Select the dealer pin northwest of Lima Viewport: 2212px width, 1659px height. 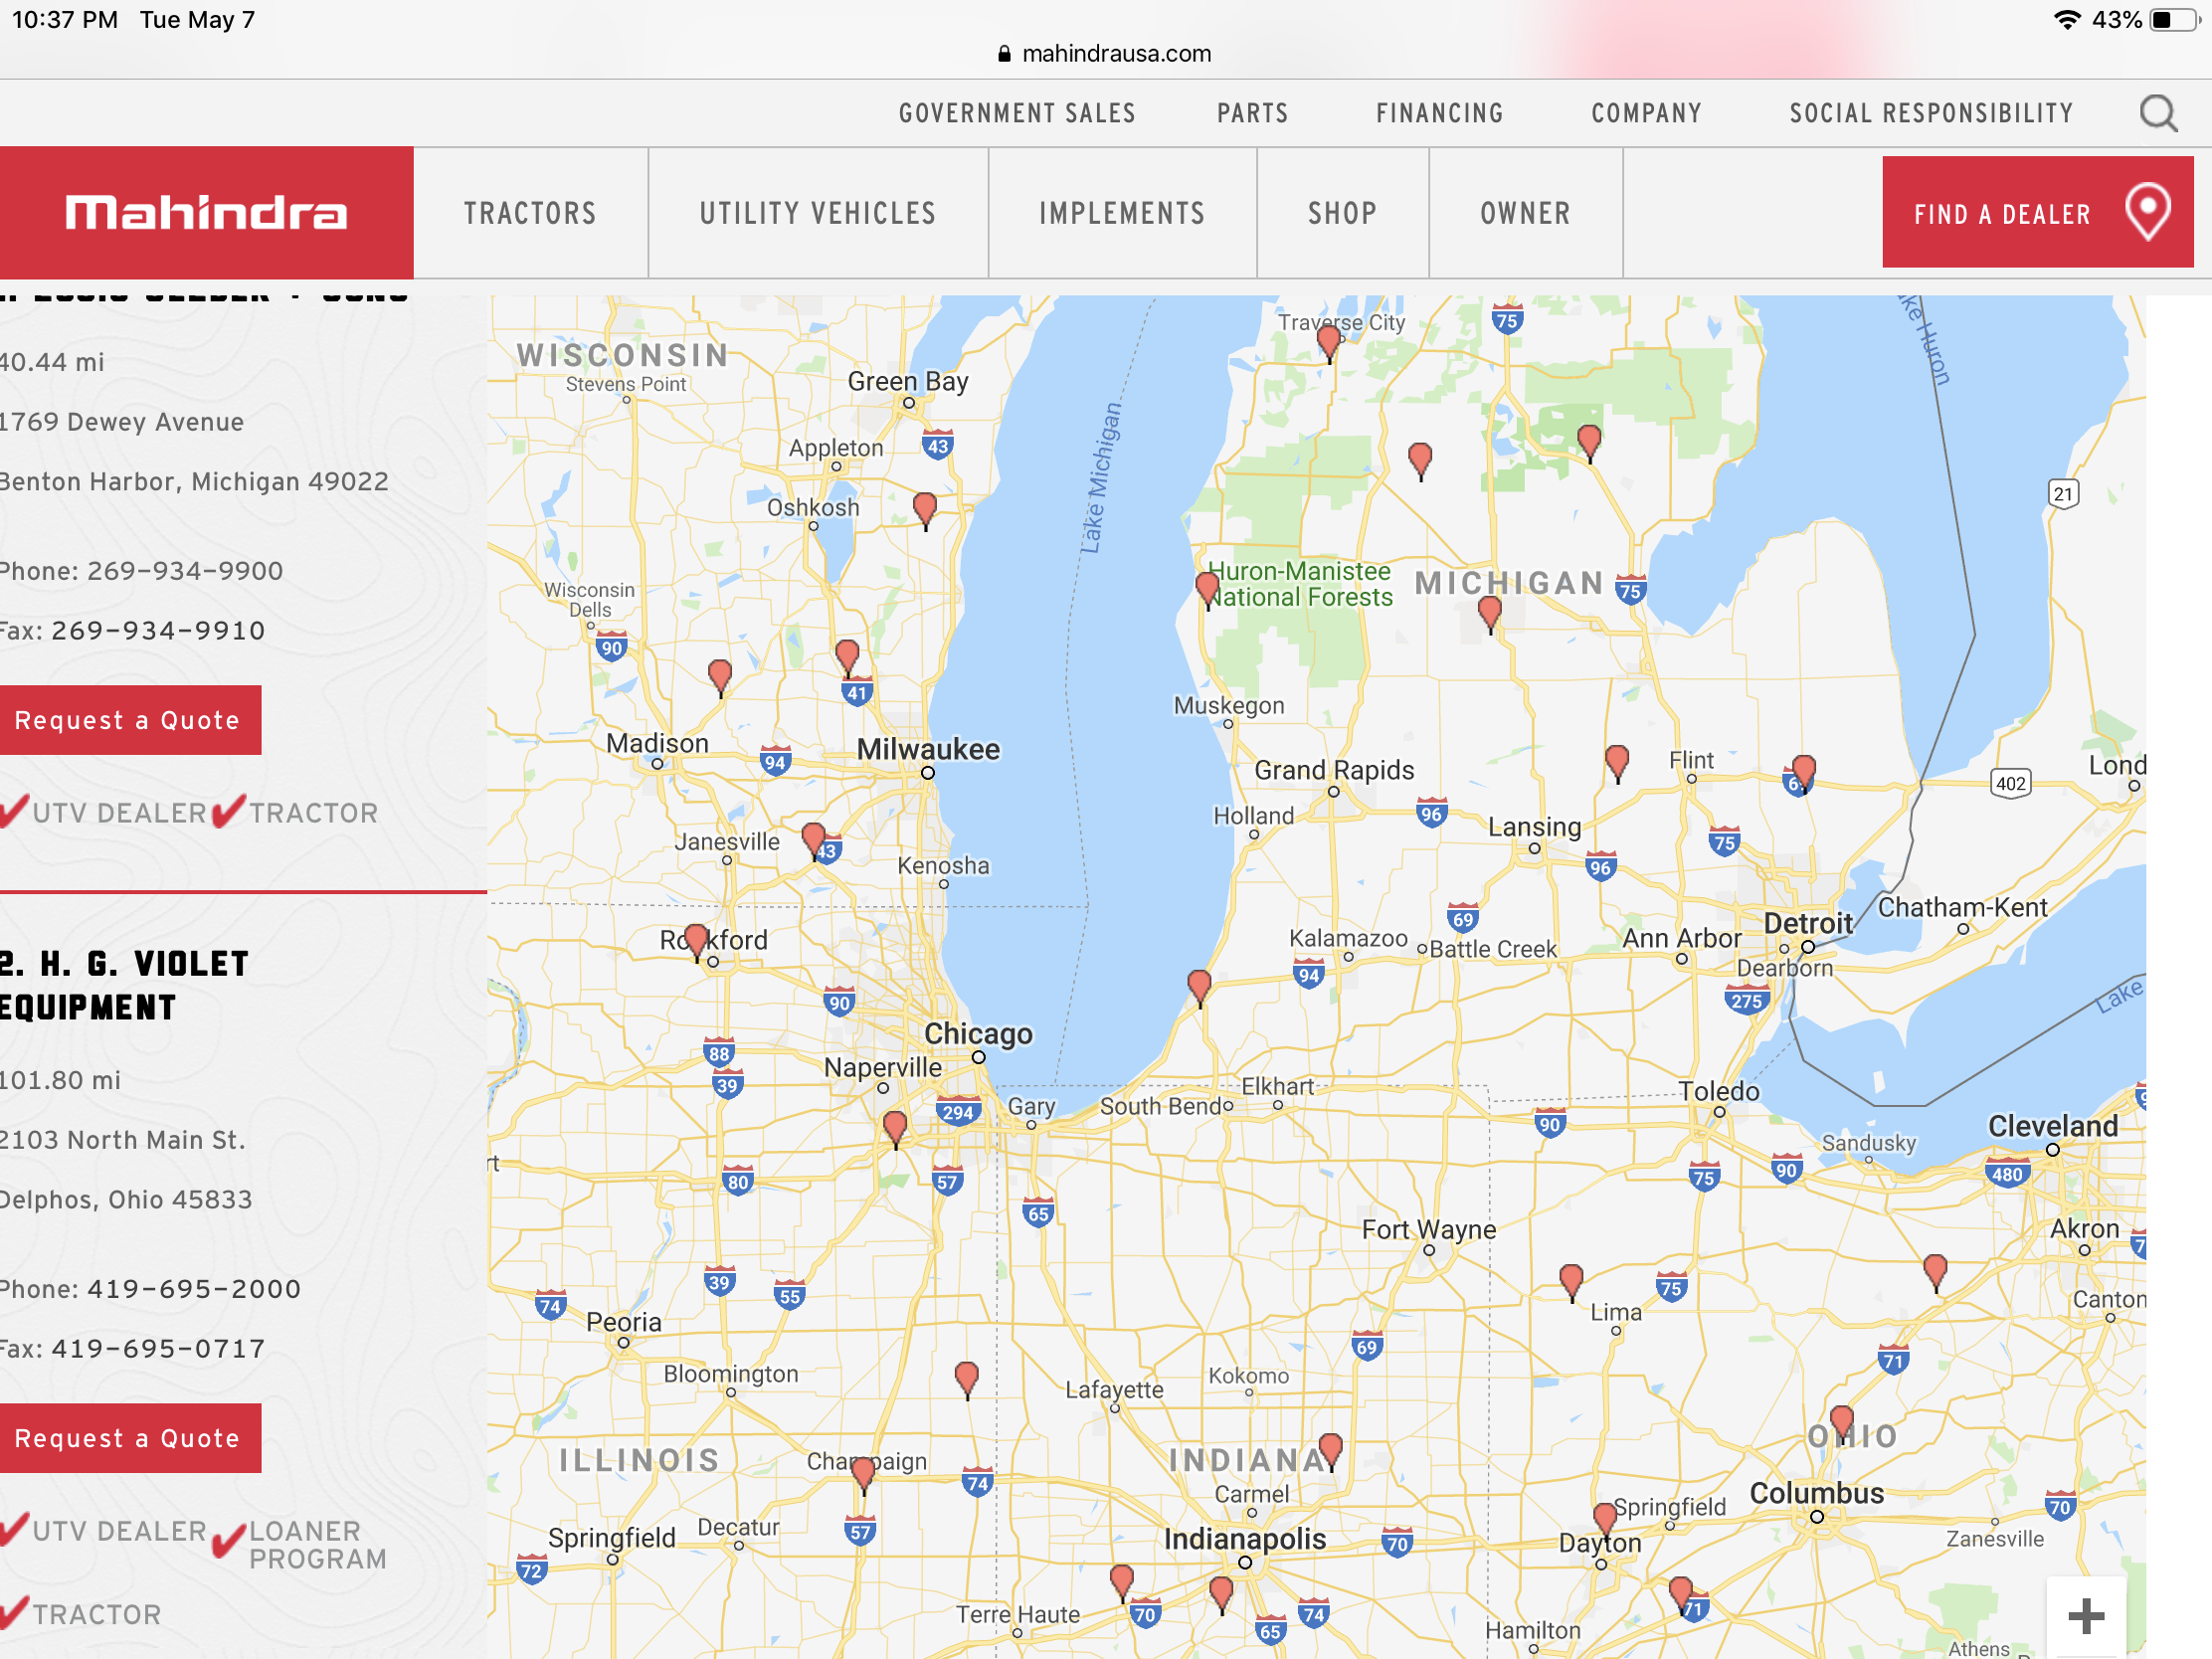point(1571,1283)
